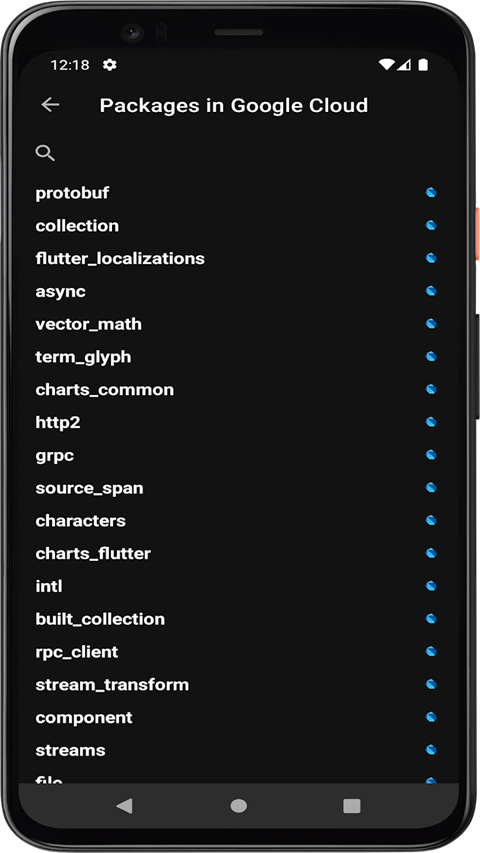The height and width of the screenshot is (853, 480).
Task: Tap the back arrow icon
Action: (50, 104)
